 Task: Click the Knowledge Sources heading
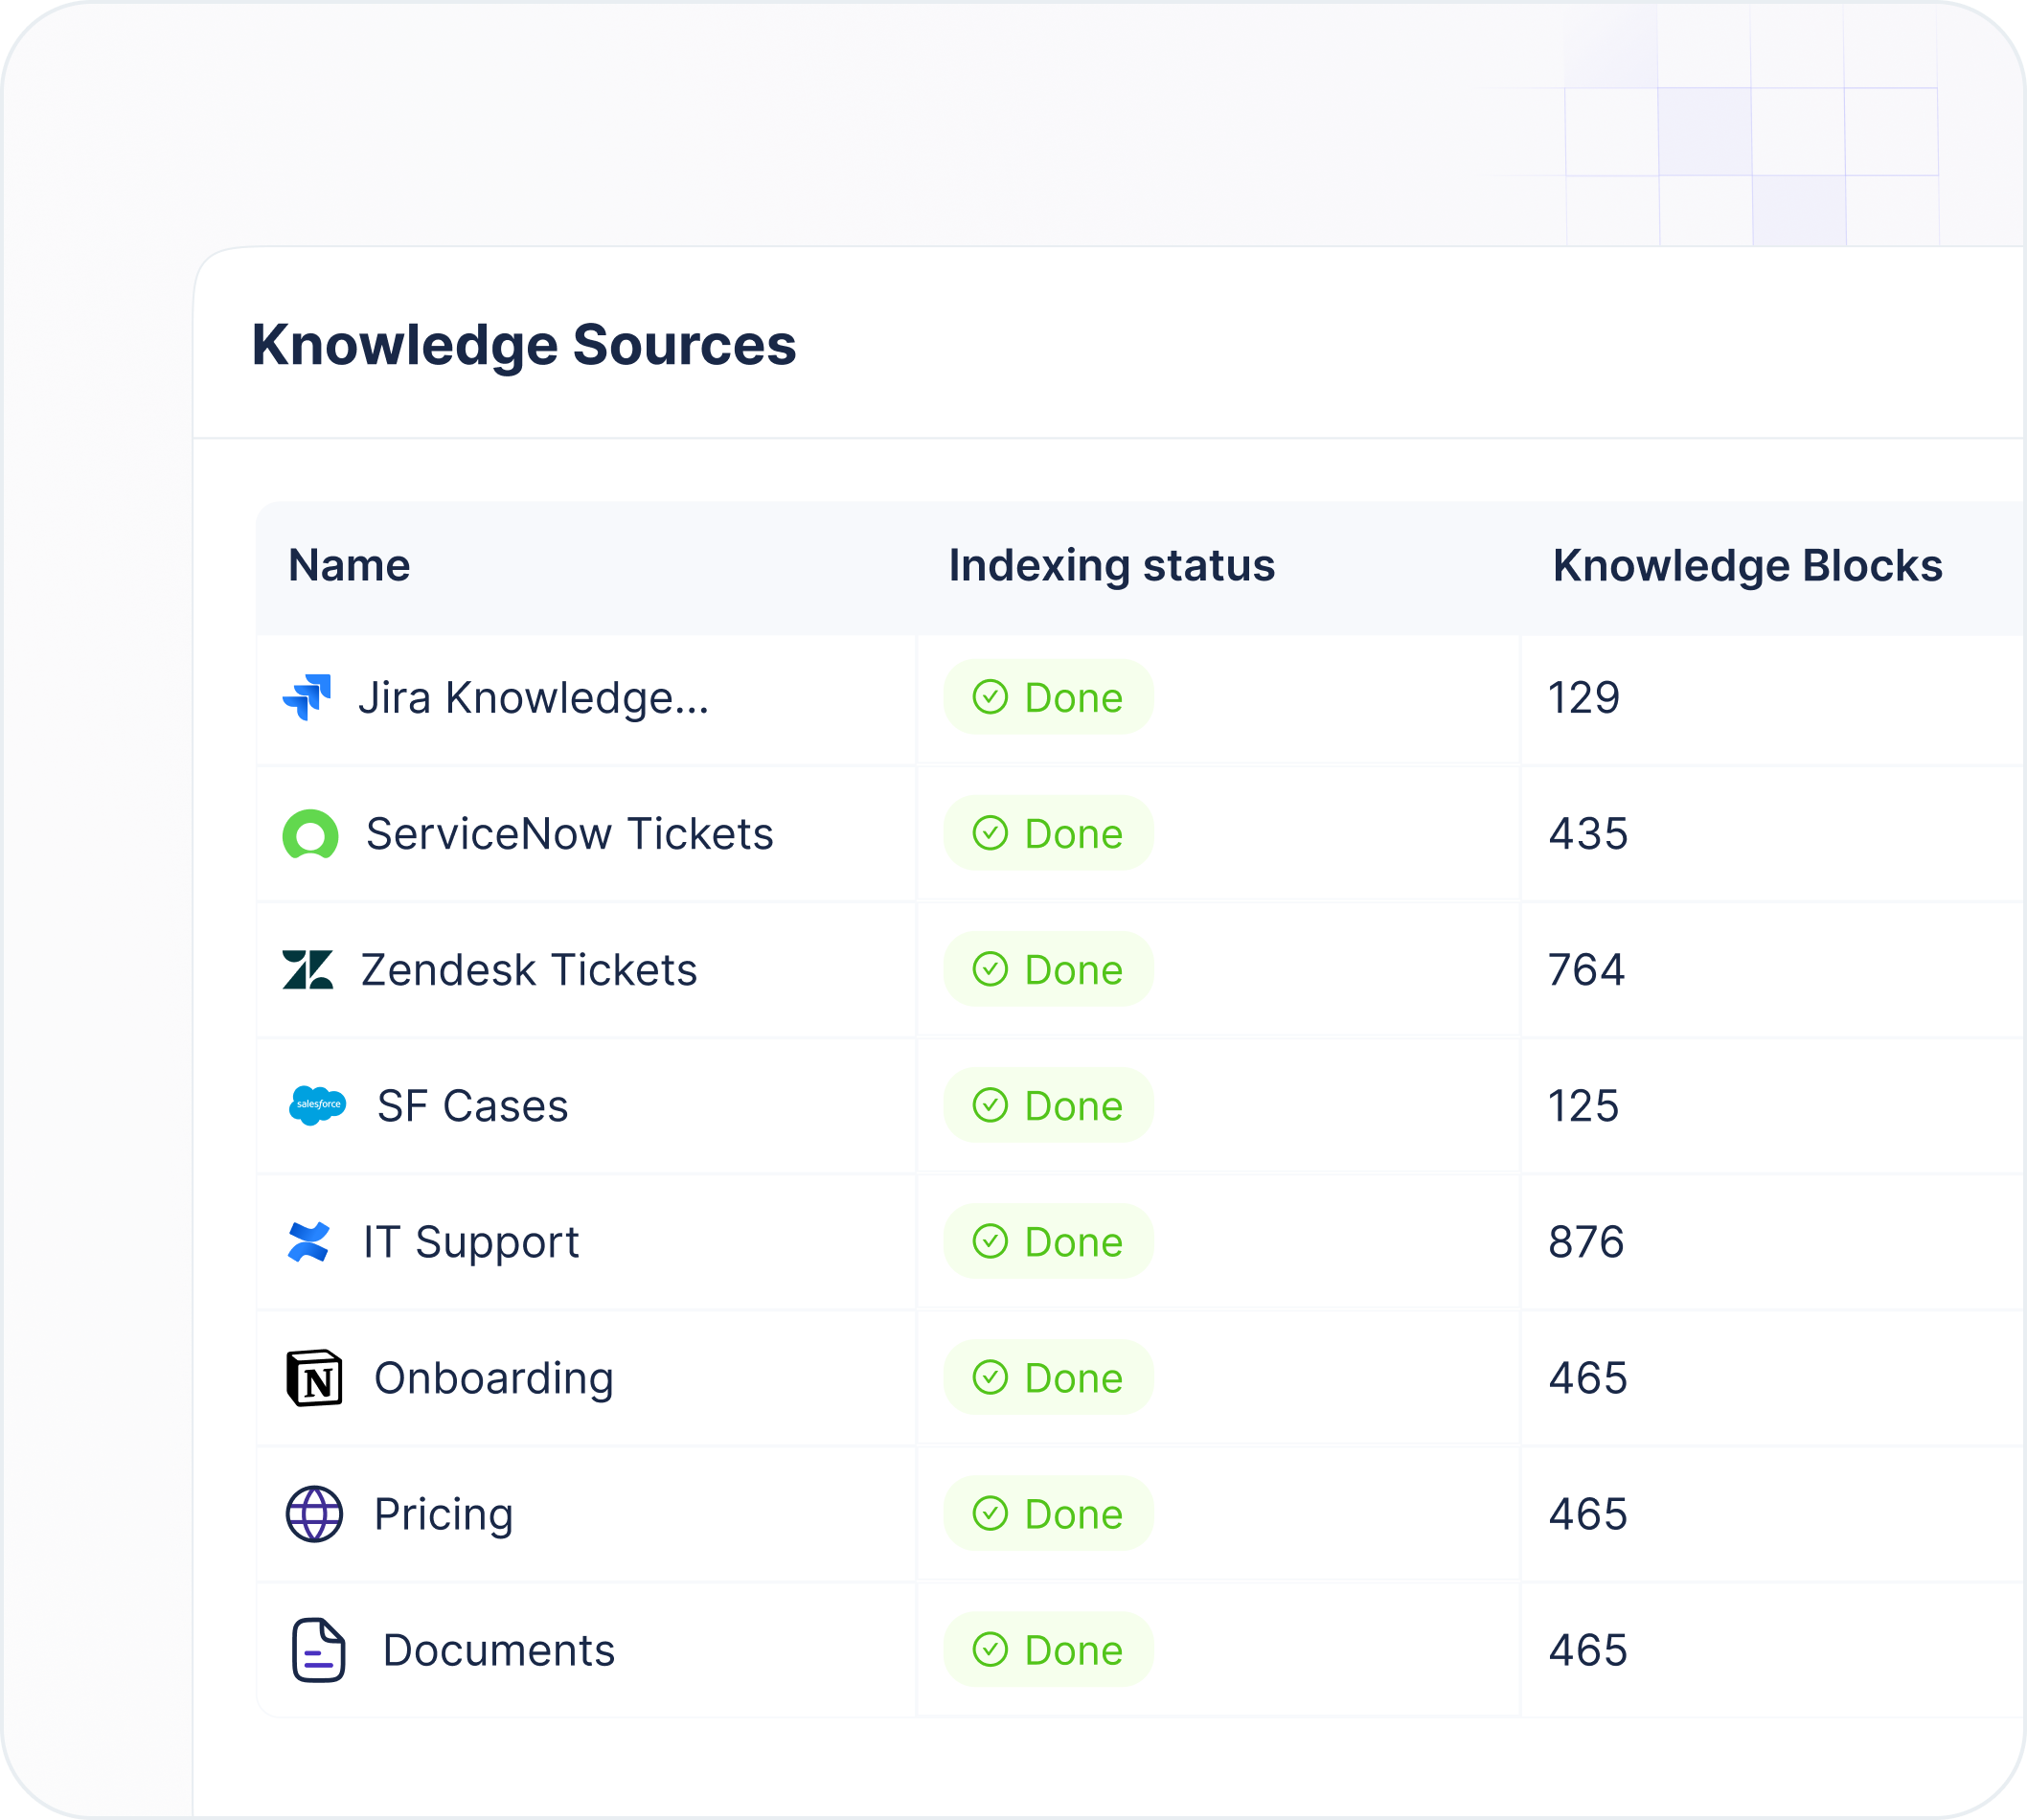pos(523,345)
